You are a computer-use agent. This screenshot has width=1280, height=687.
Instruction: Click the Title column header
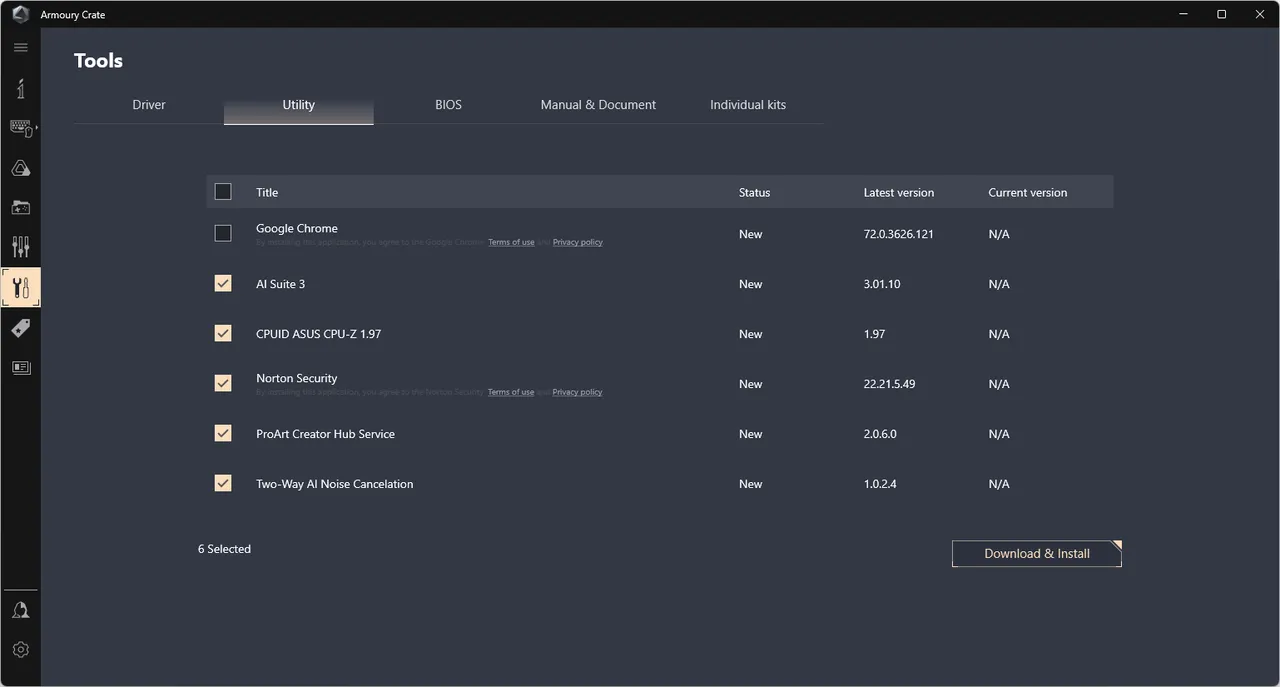267,193
